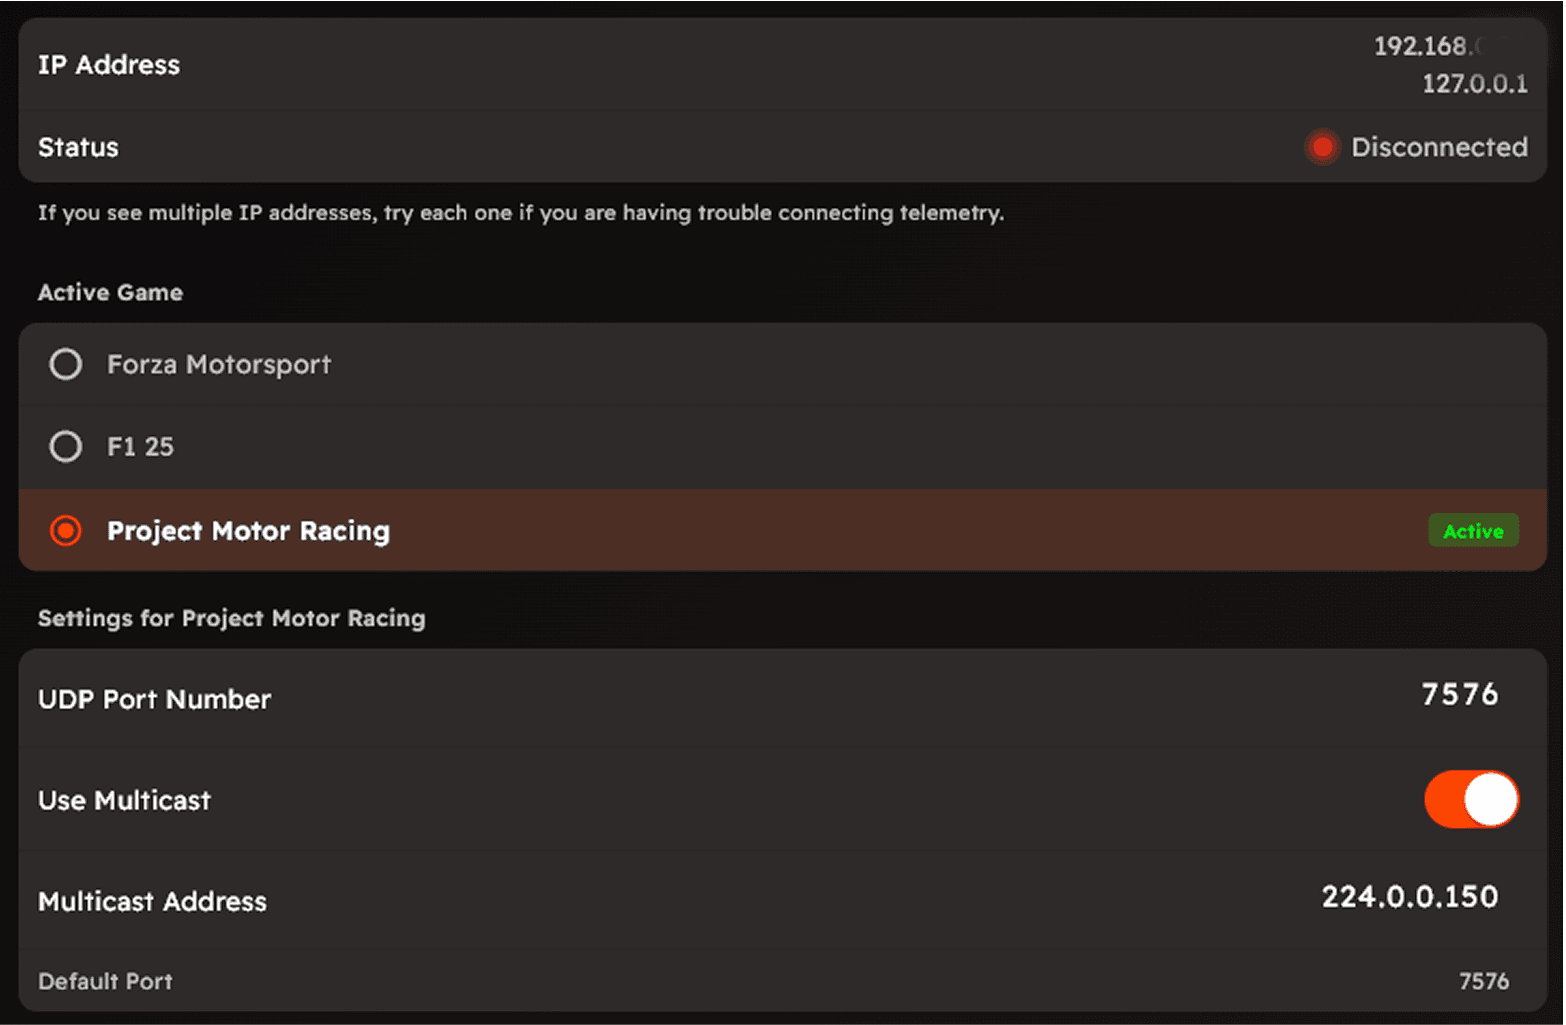Click the Default Port label
Image resolution: width=1566 pixels, height=1025 pixels.
pos(105,981)
